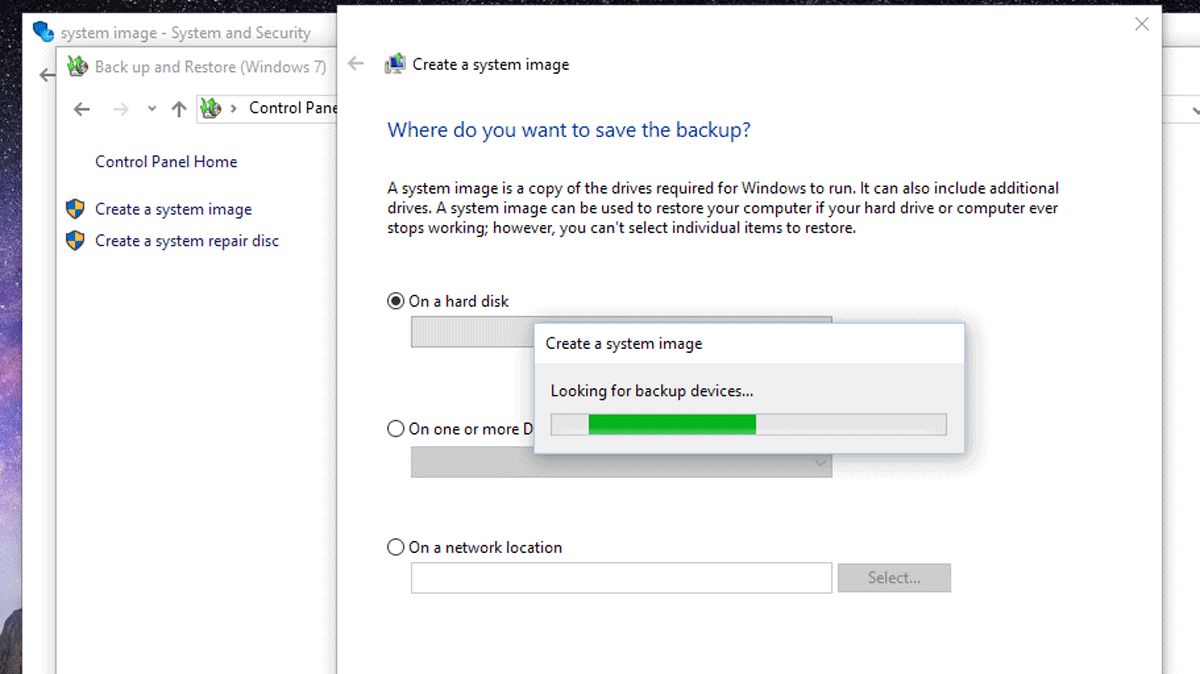Click the network location path field

(x=621, y=577)
